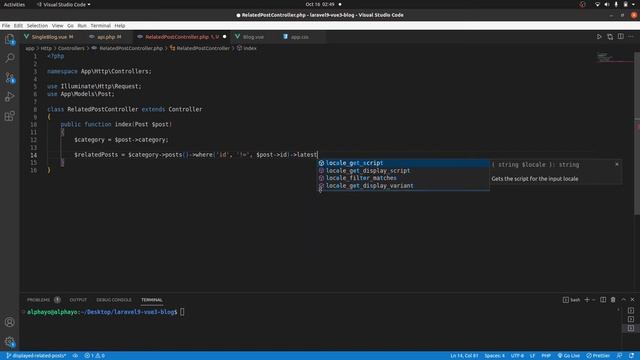Select locale_get_display_variant suggestion
This screenshot has width=640, height=360.
click(x=403, y=186)
